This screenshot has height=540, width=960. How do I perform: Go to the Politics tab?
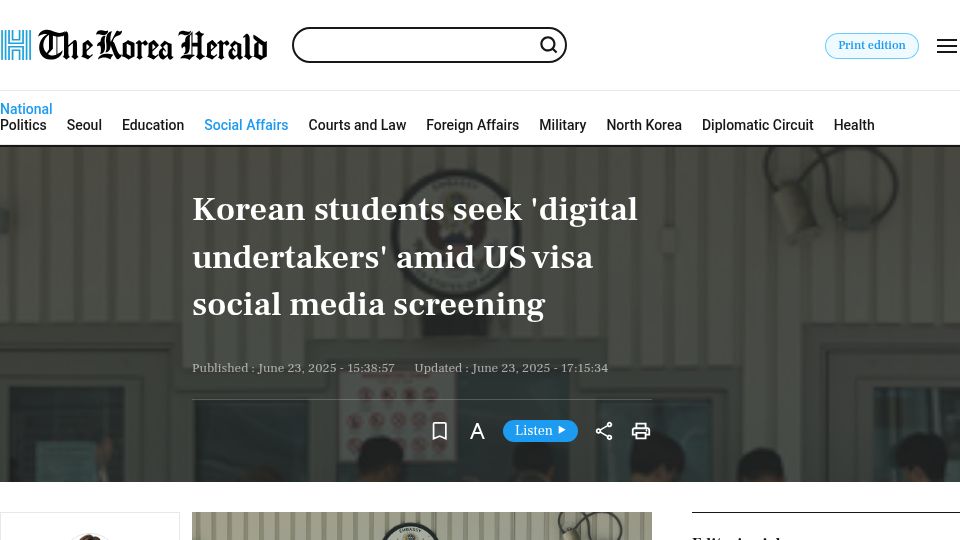coord(23,125)
